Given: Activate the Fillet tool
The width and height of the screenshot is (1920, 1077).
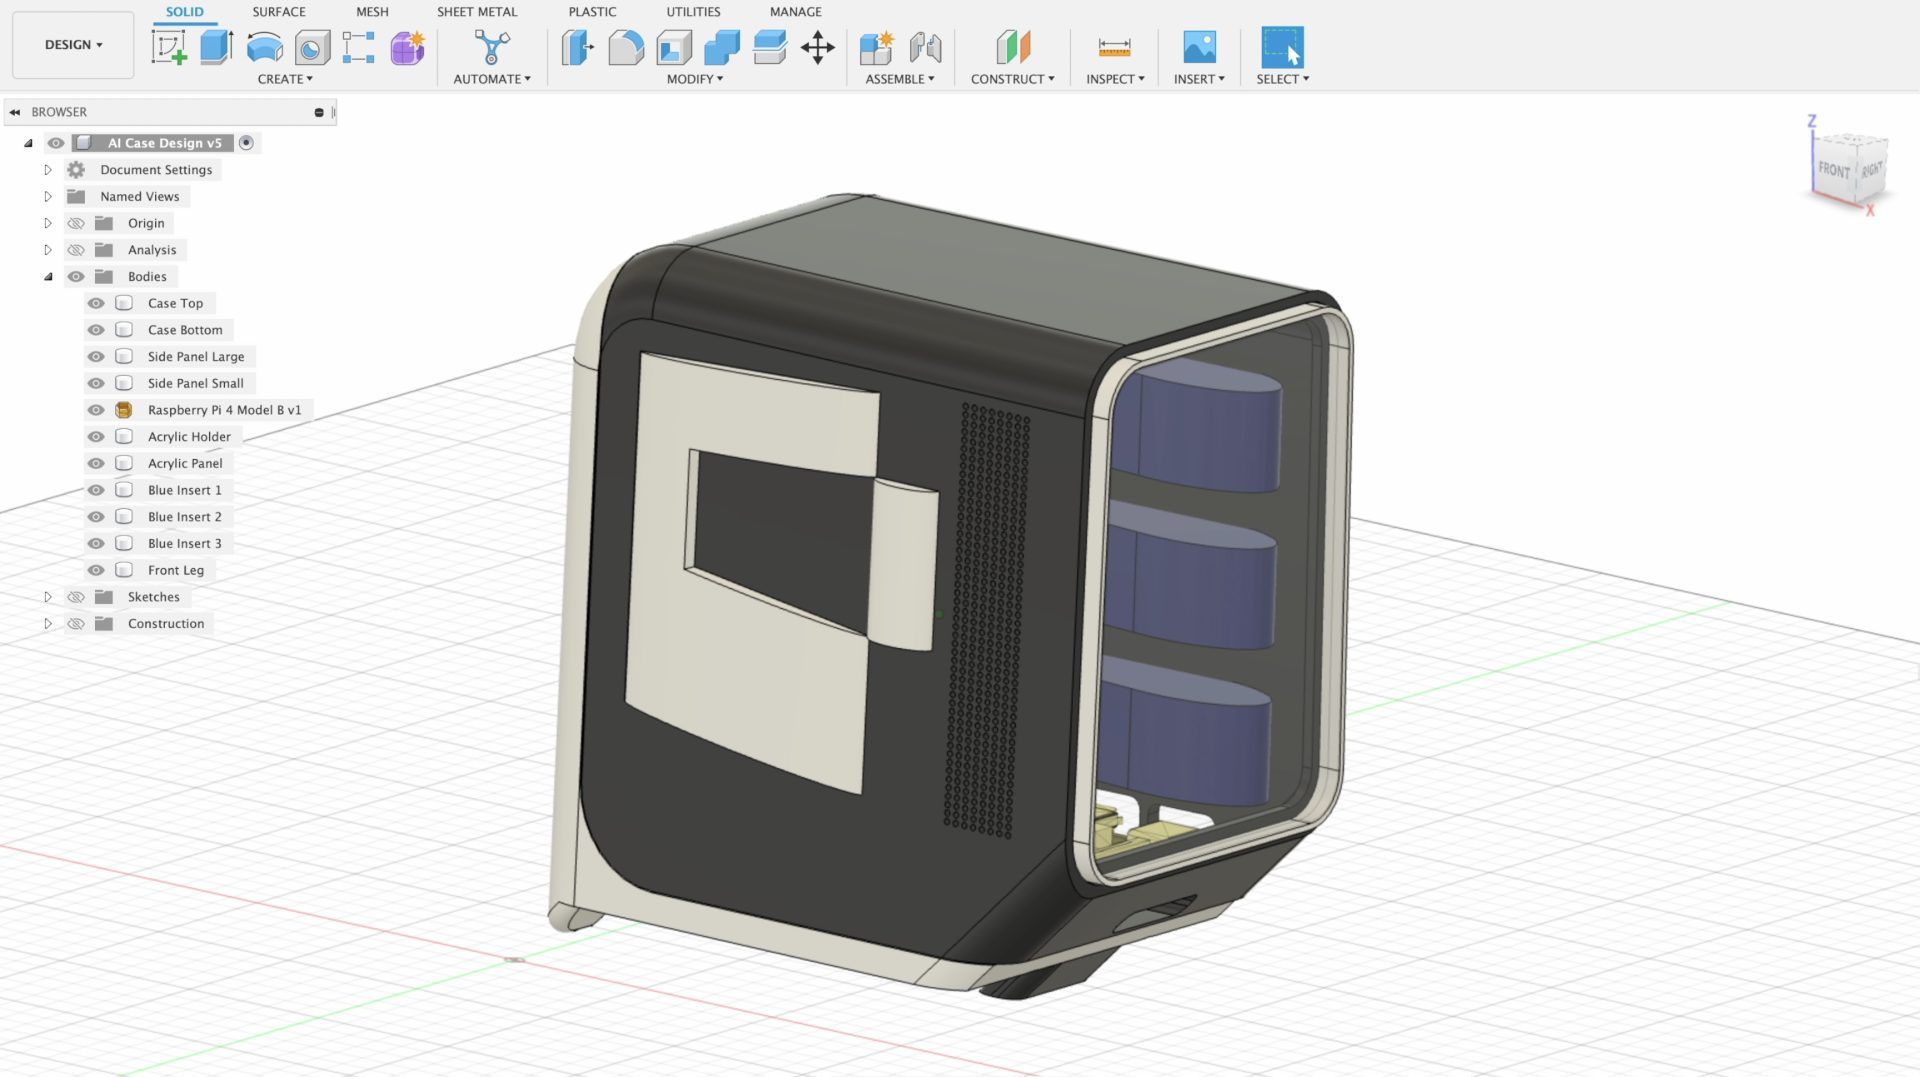Looking at the screenshot, I should tap(626, 47).
